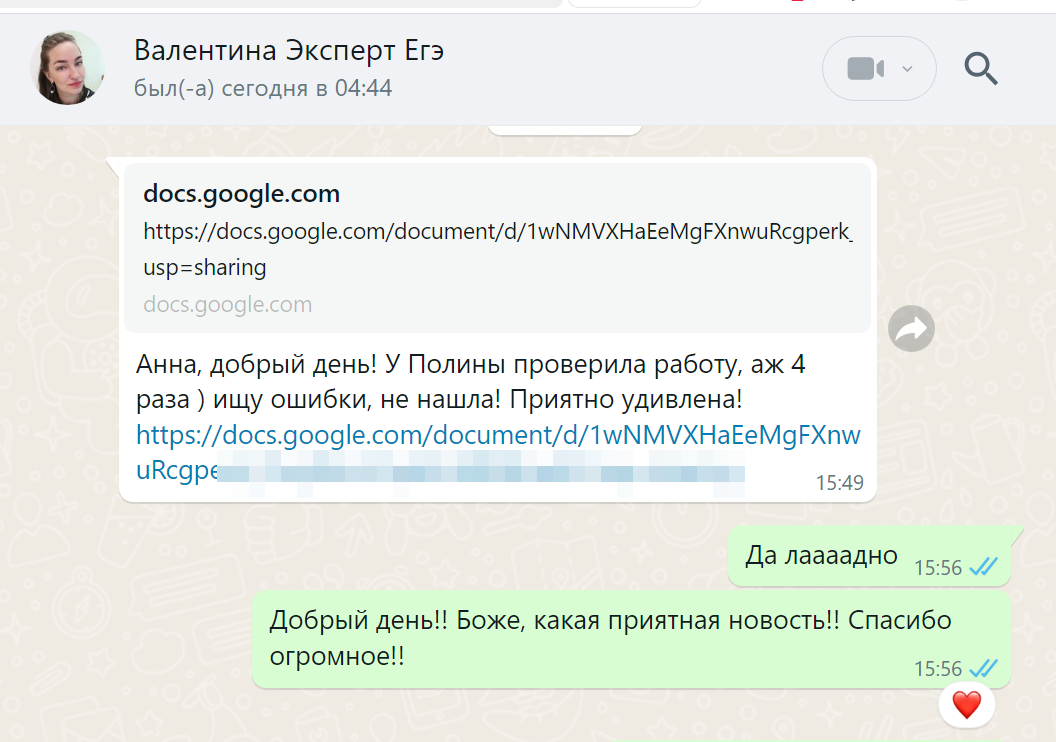
Task: Click the last seen status text
Action: pyautogui.click(x=263, y=88)
